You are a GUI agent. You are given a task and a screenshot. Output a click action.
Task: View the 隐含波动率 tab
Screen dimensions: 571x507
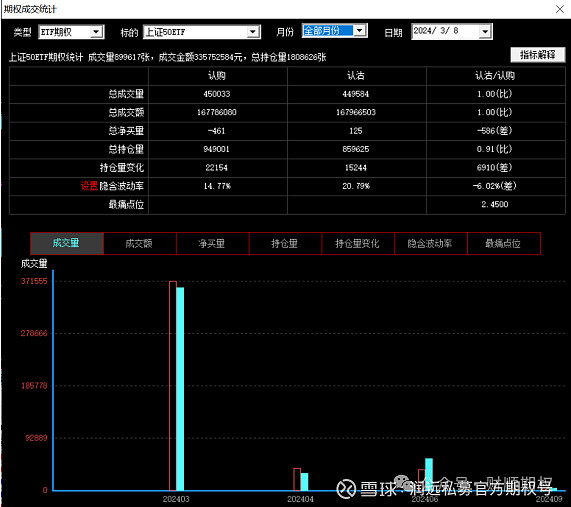(431, 243)
